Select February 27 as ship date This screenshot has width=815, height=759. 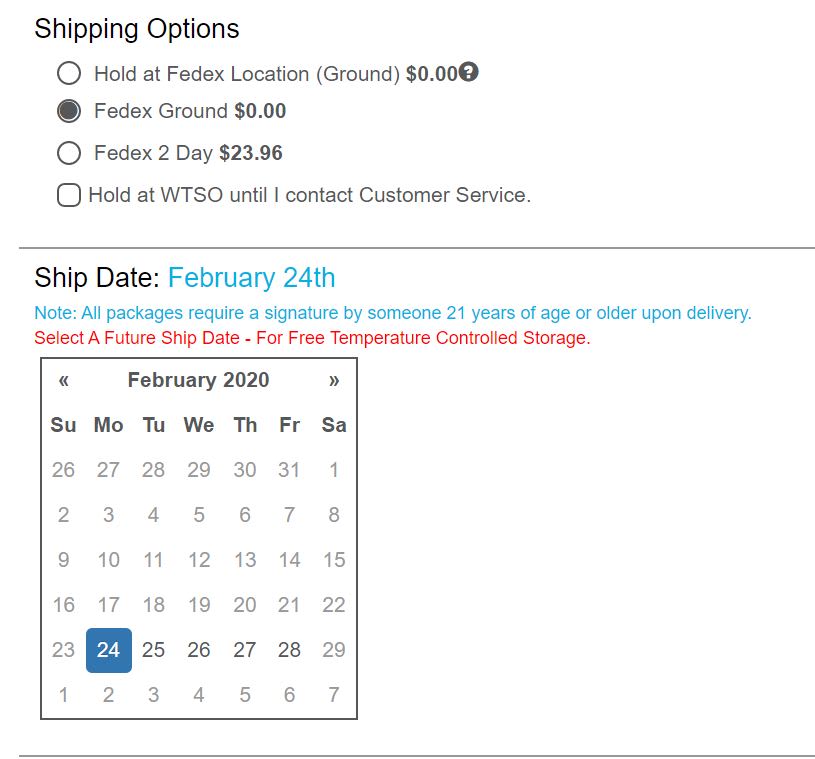(x=245, y=650)
